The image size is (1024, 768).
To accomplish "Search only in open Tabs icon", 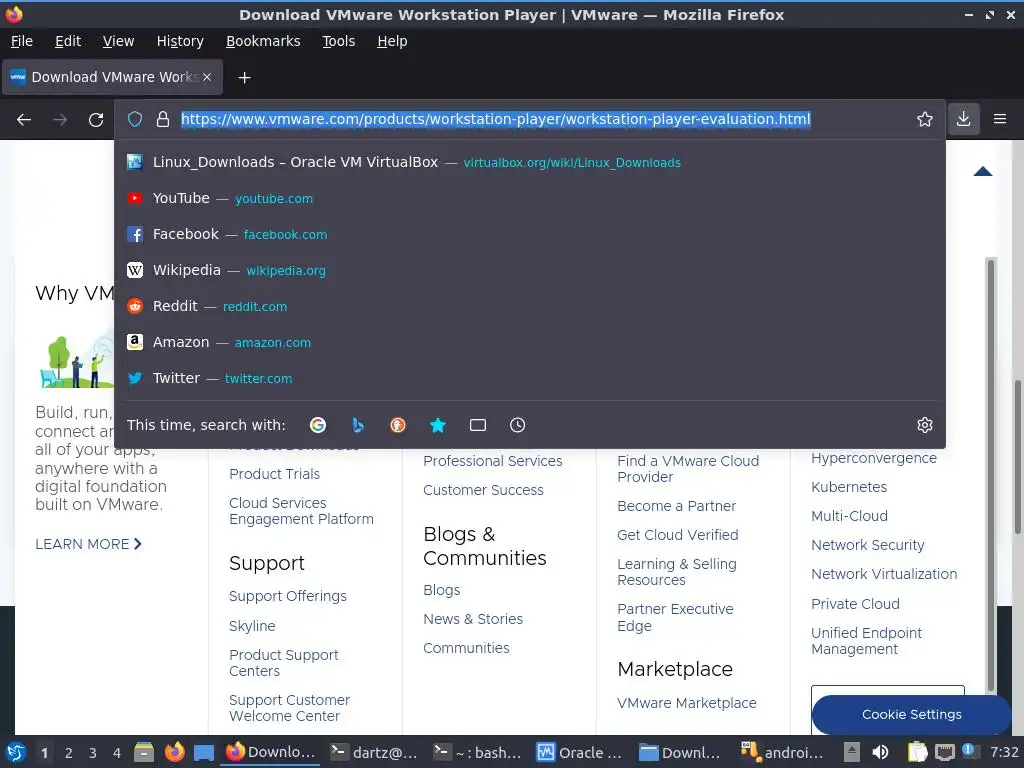I will 477,425.
